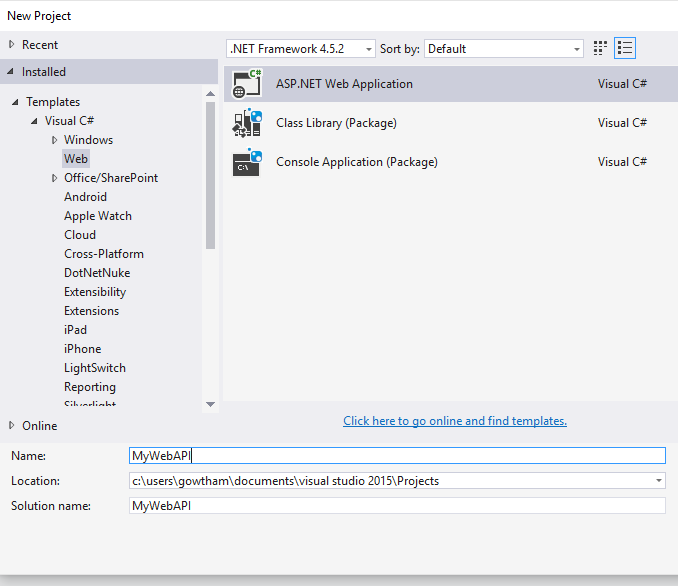Choose ASP.NET Web Application template name
Image resolution: width=678 pixels, height=586 pixels.
click(344, 83)
